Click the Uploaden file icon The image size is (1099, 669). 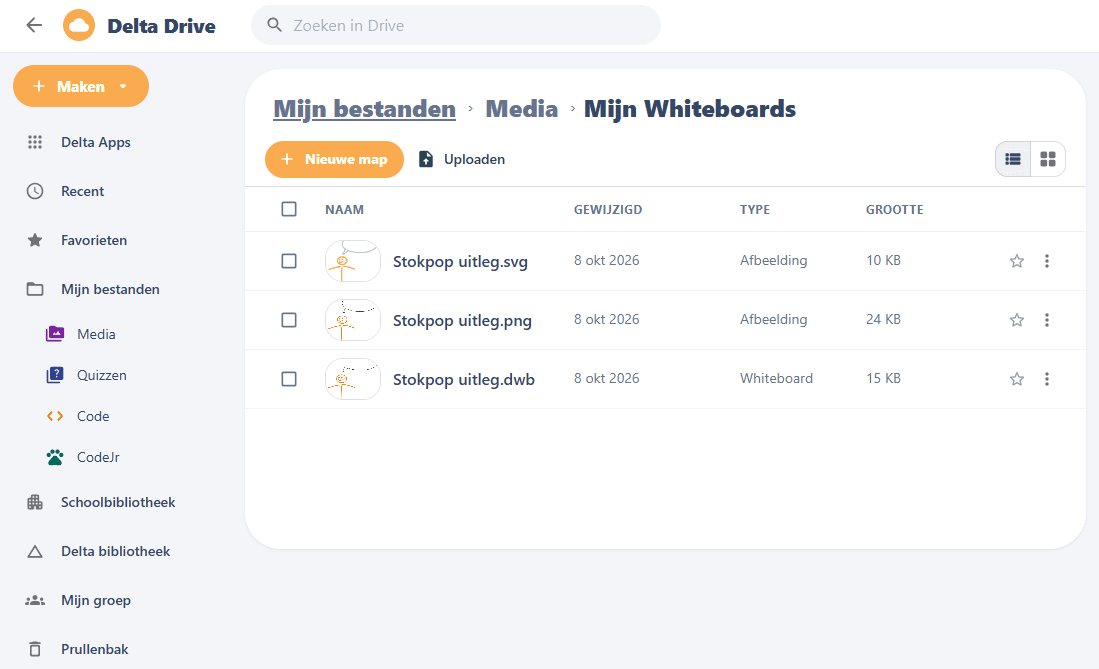click(425, 159)
